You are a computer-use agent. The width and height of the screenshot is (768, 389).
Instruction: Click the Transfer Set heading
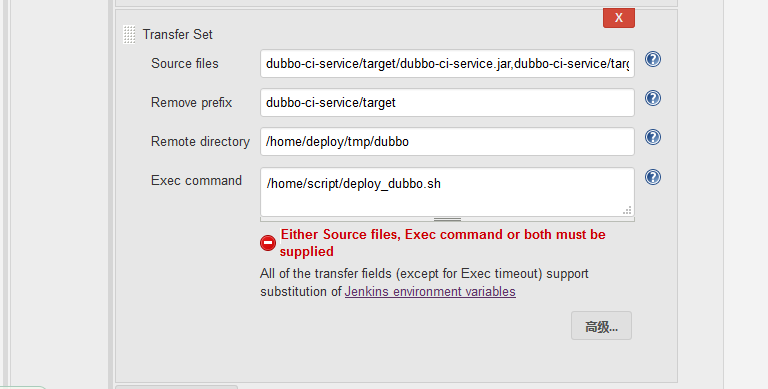(x=177, y=34)
